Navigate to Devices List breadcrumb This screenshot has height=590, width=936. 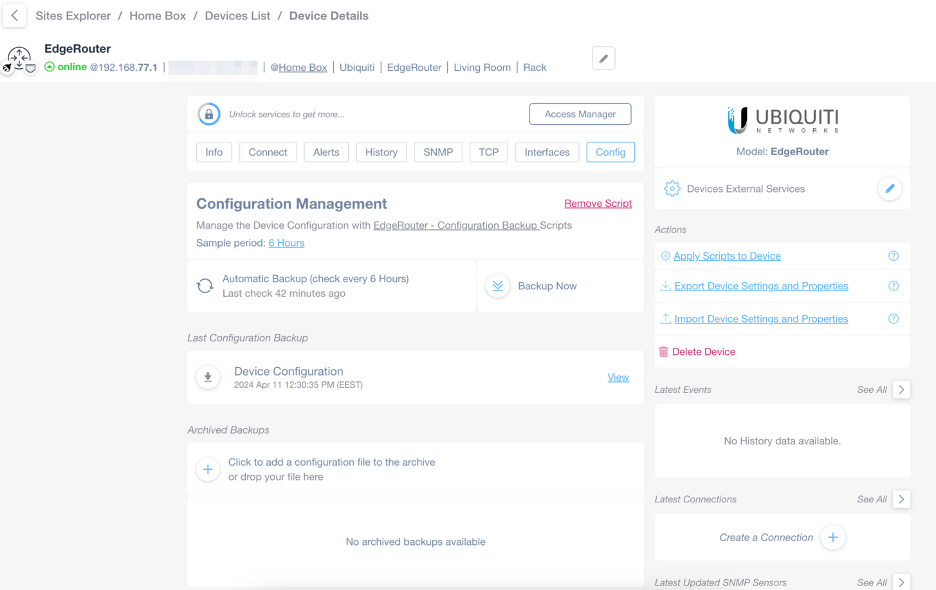point(238,16)
